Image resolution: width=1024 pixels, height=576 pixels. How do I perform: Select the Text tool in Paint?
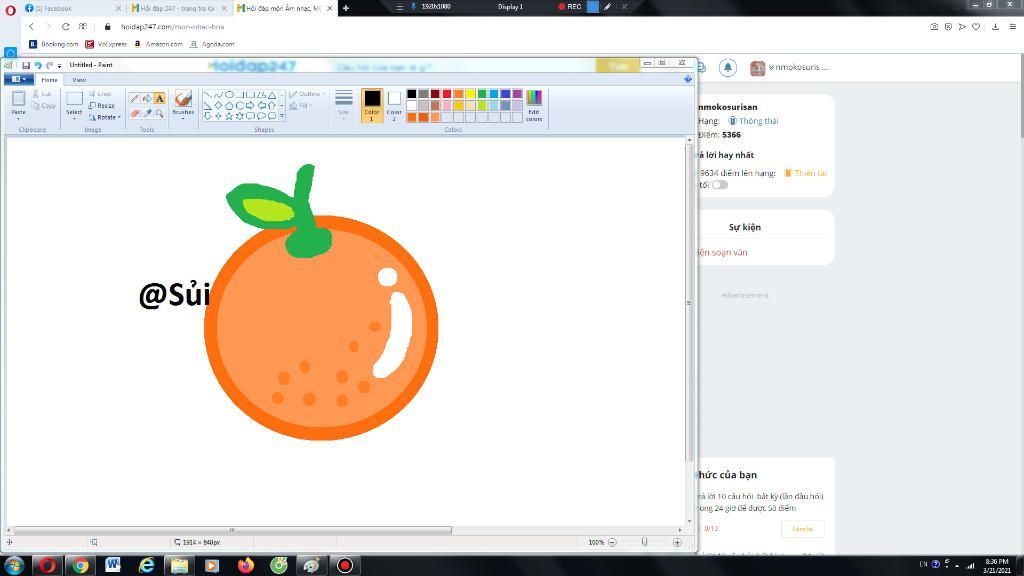click(159, 99)
